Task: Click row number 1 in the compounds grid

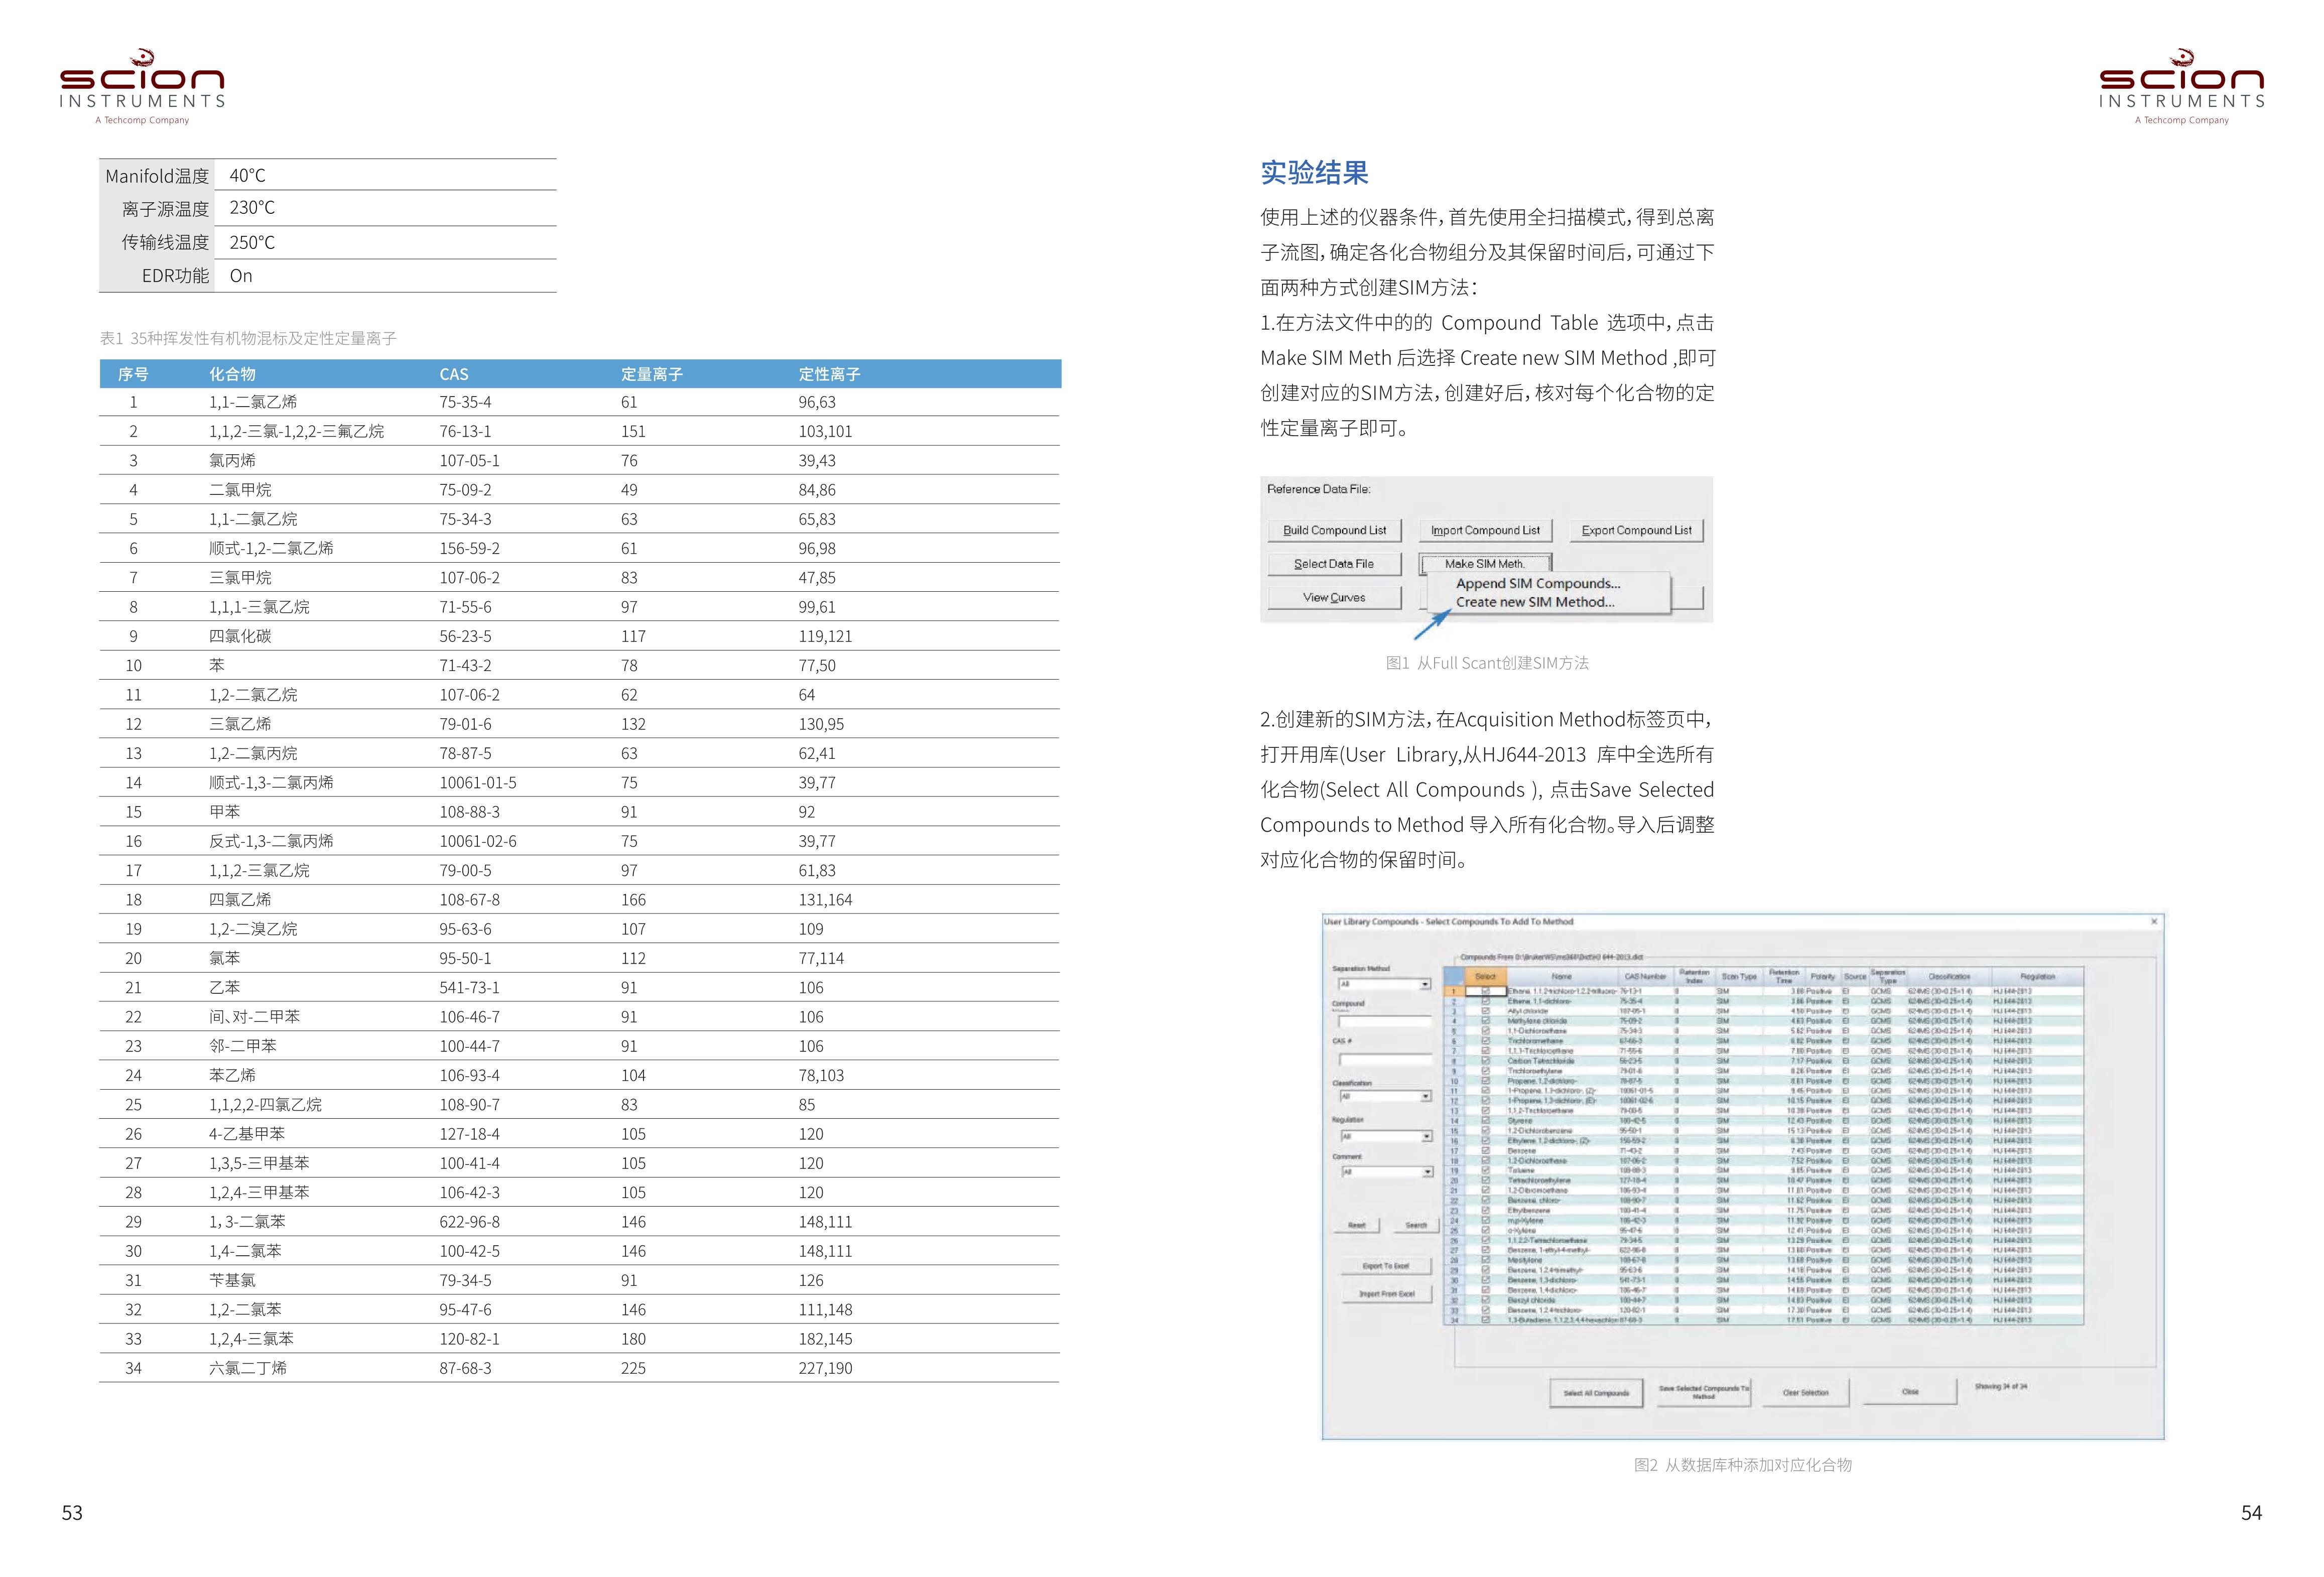Action: tap(1454, 991)
